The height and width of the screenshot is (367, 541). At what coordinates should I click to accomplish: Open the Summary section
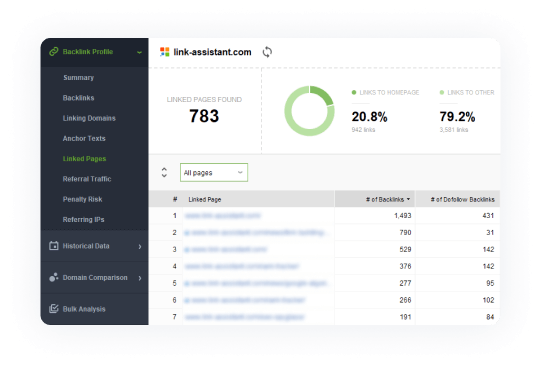tap(79, 78)
